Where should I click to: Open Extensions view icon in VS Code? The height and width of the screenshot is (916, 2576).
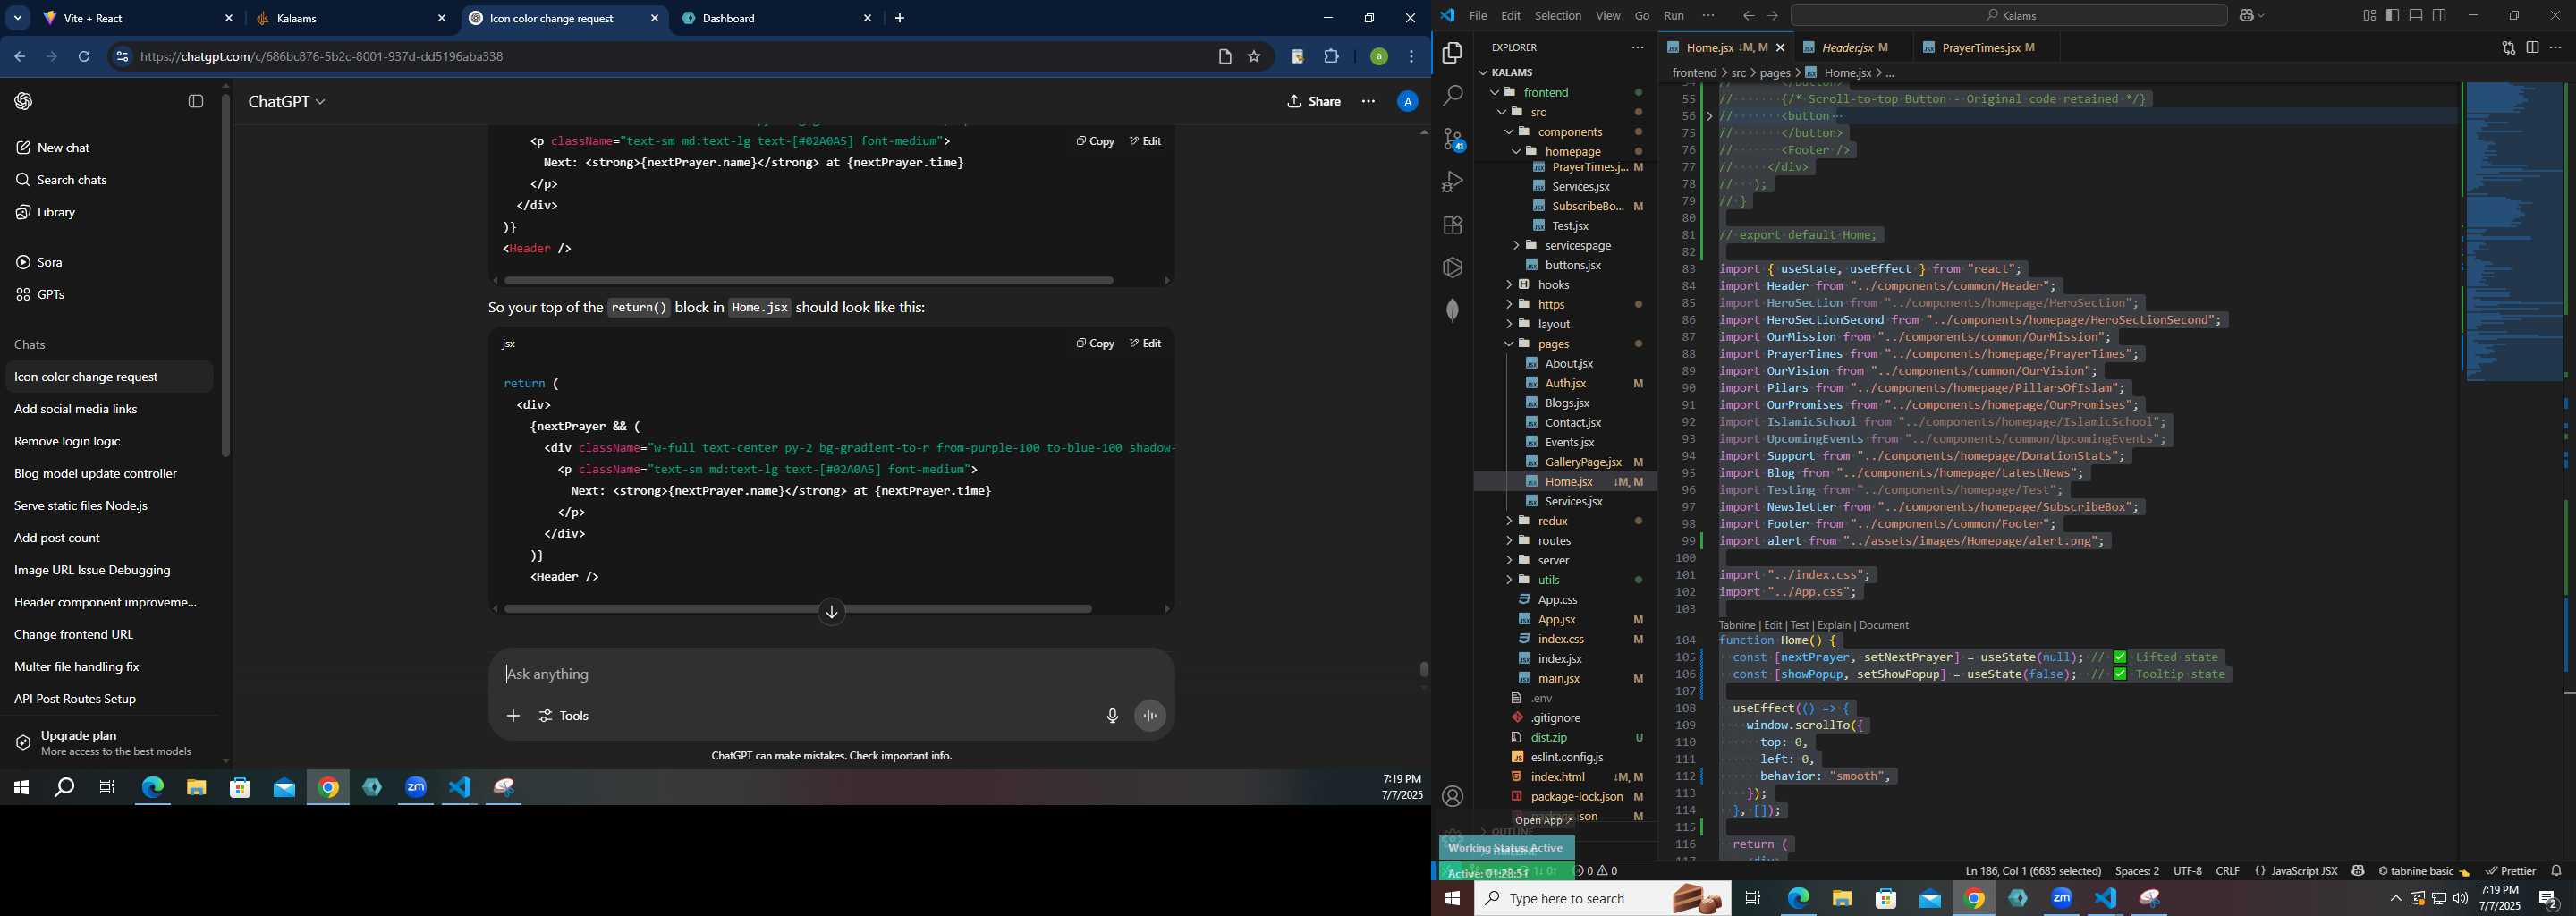(1453, 225)
